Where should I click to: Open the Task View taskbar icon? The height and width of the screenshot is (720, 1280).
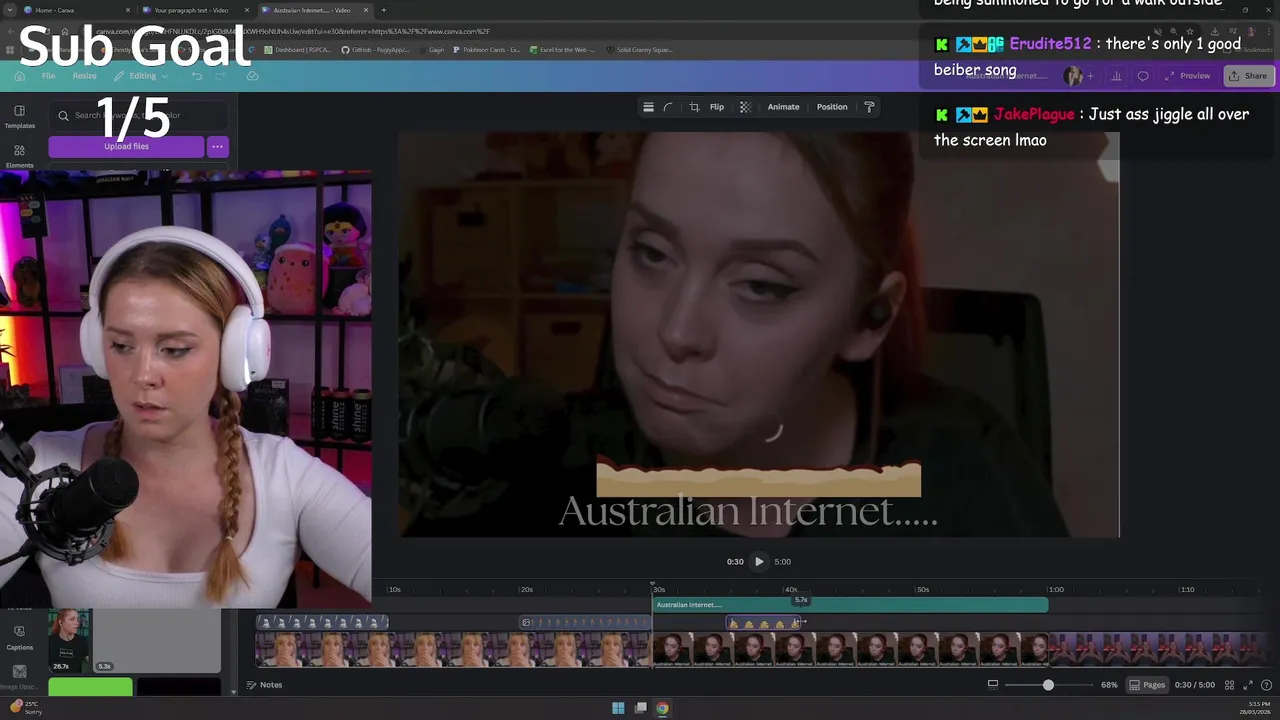640,708
